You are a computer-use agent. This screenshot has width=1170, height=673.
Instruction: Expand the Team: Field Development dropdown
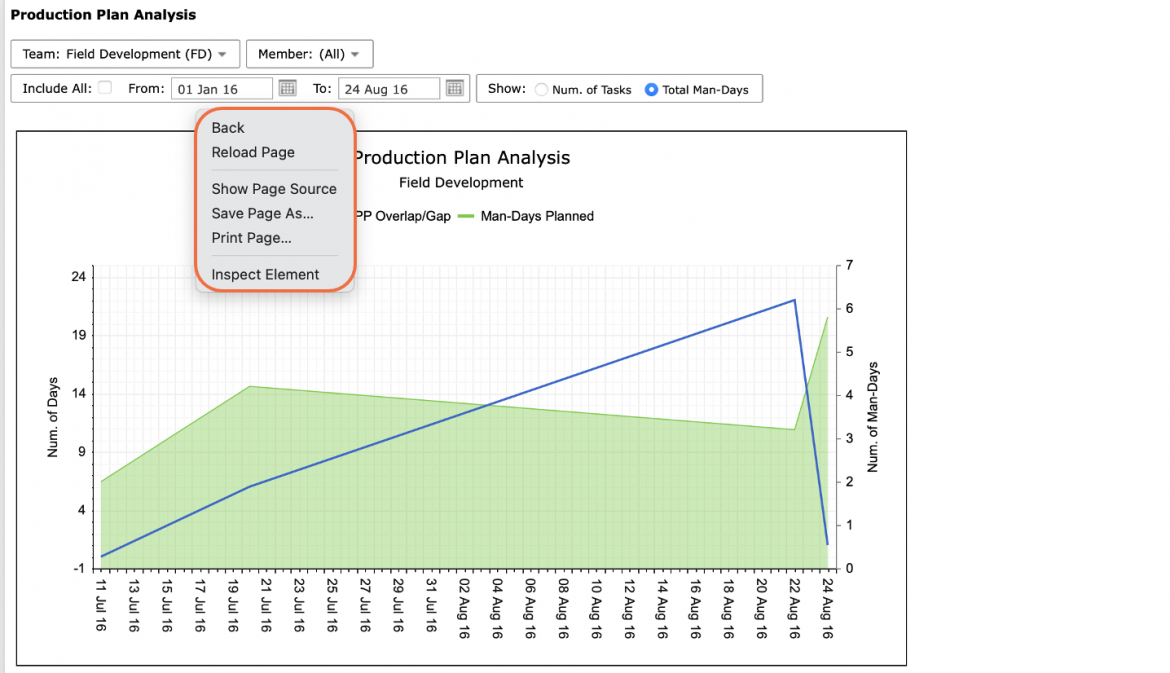coord(125,54)
